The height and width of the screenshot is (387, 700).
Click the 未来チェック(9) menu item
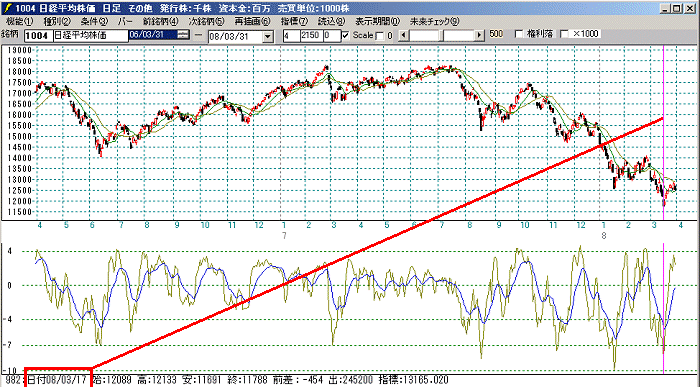pyautogui.click(x=434, y=21)
